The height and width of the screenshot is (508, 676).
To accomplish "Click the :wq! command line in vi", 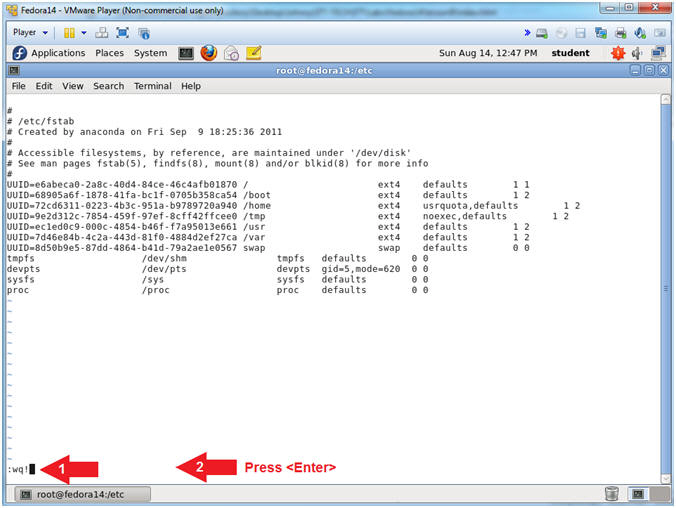I will (x=21, y=469).
